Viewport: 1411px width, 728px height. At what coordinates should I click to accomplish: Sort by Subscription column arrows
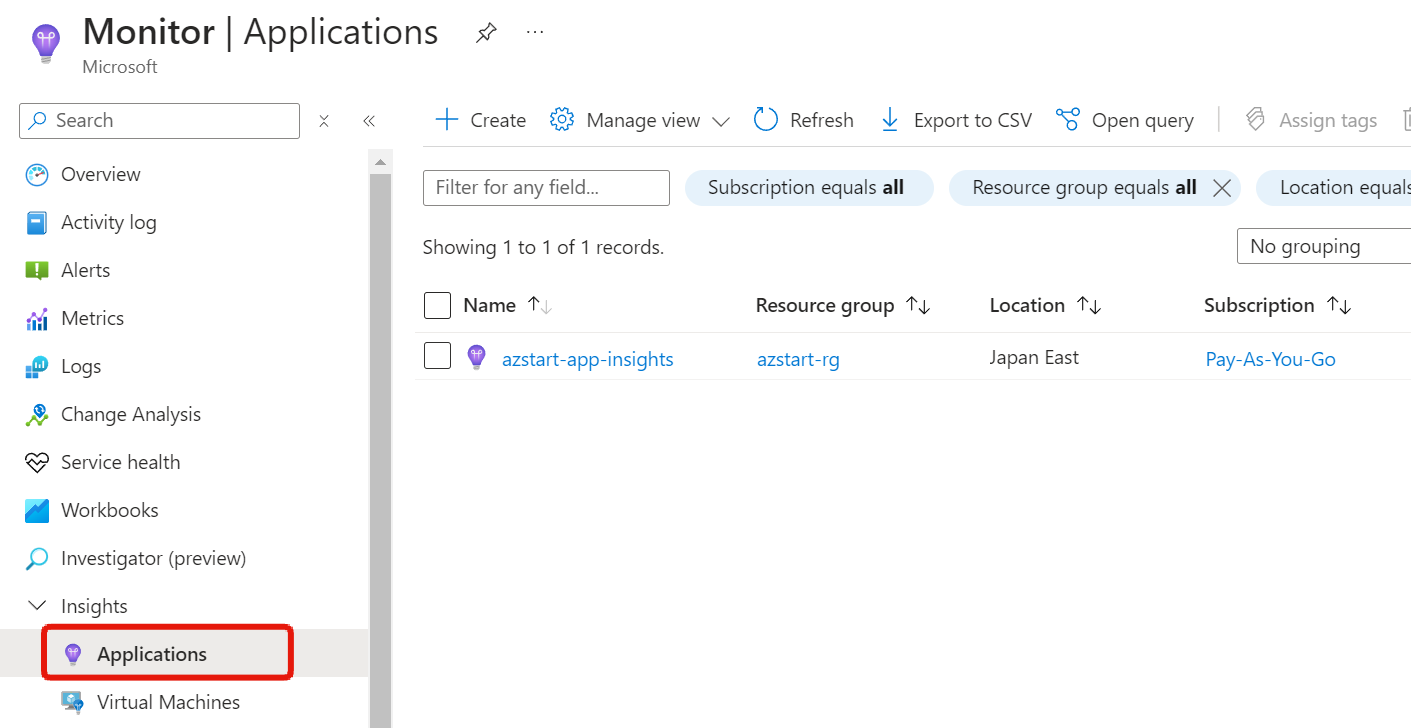pos(1339,305)
